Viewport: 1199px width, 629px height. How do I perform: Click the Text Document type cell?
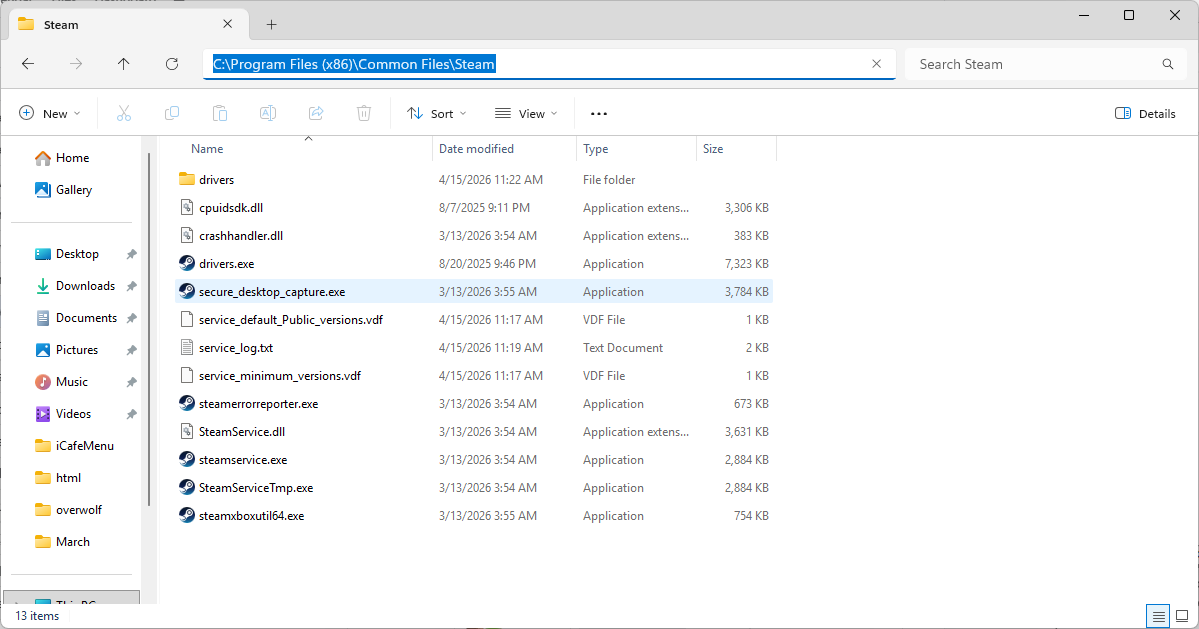pos(622,348)
